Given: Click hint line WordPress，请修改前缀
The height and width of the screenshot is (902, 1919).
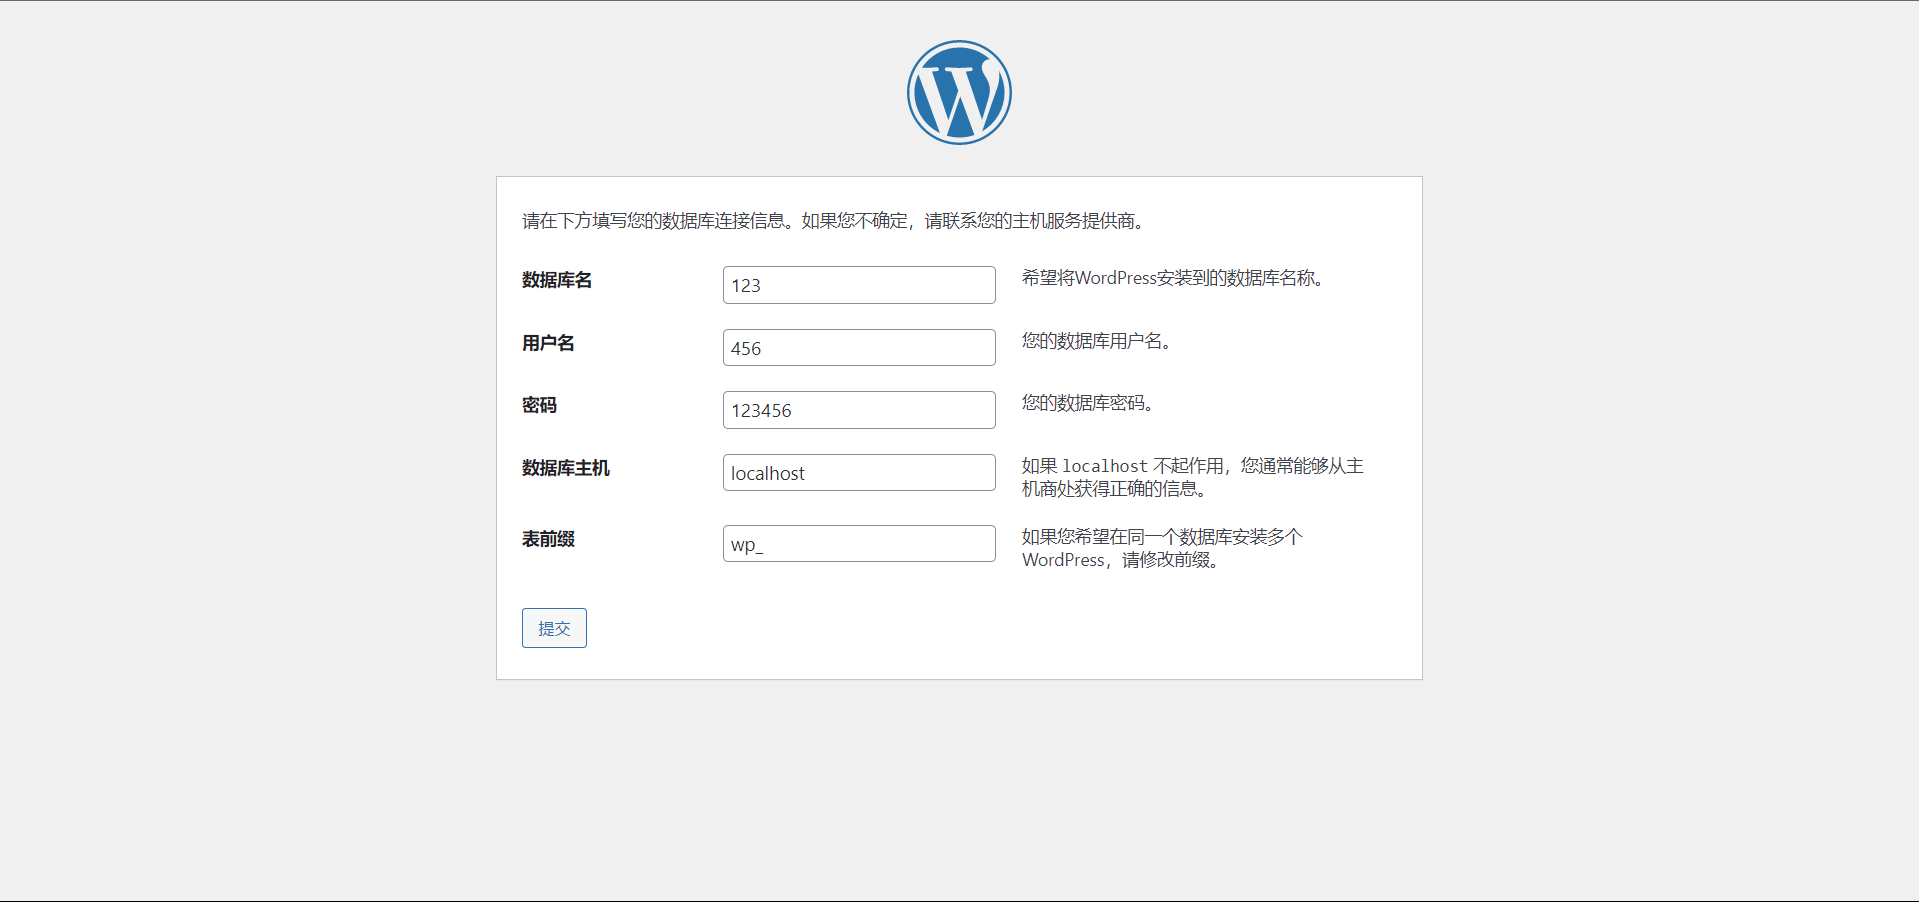Looking at the screenshot, I should tap(1119, 560).
